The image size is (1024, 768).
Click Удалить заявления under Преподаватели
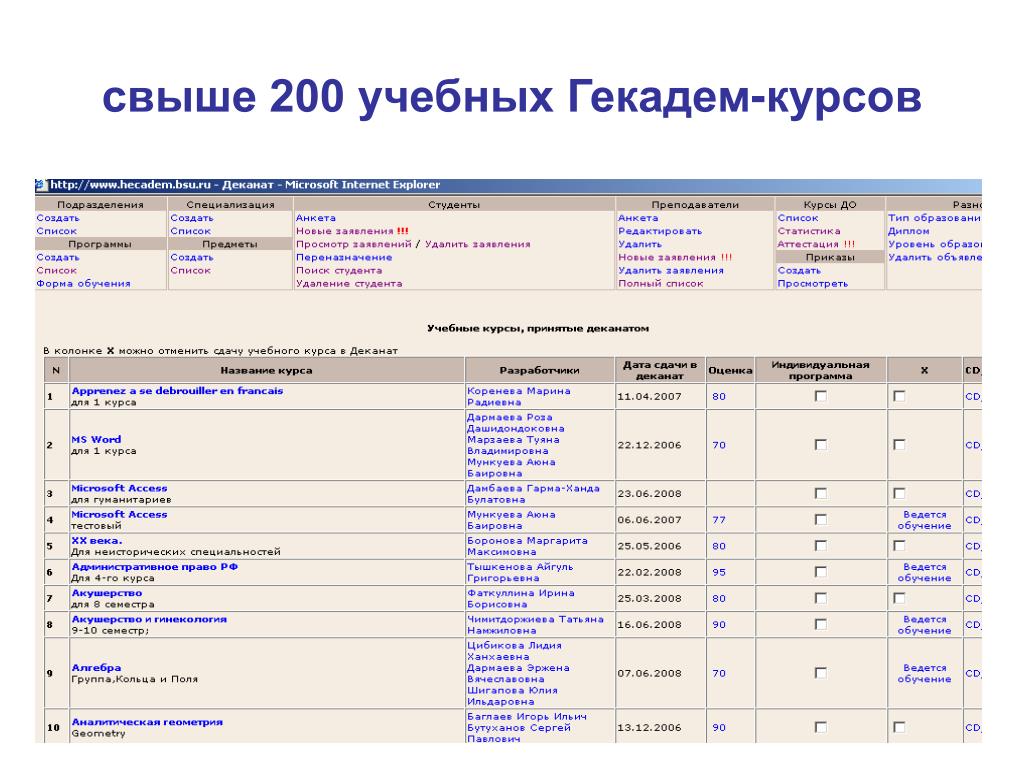tap(671, 270)
